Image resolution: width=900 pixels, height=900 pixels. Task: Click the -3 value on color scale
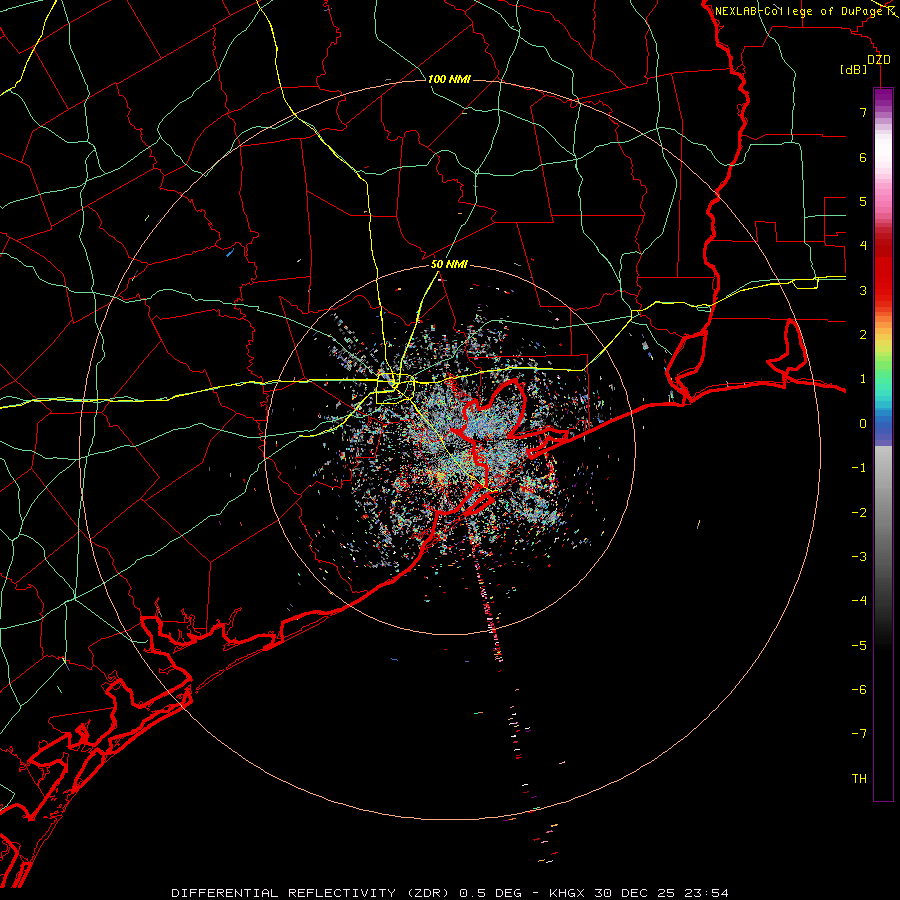(x=859, y=557)
